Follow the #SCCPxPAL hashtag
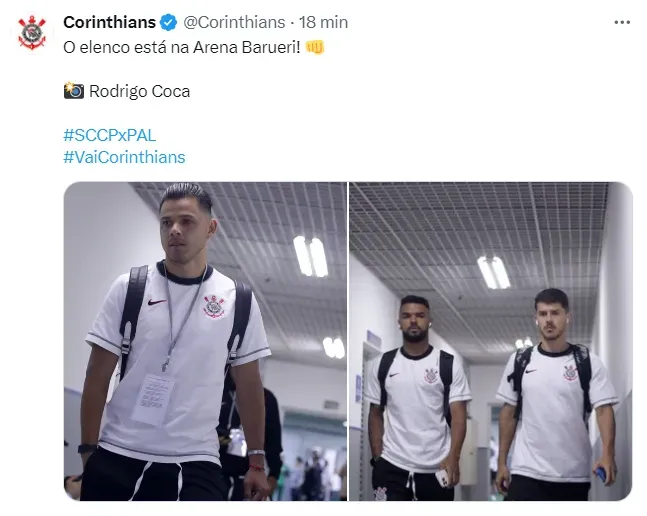Viewport: 647px width, 516px height. [110, 135]
